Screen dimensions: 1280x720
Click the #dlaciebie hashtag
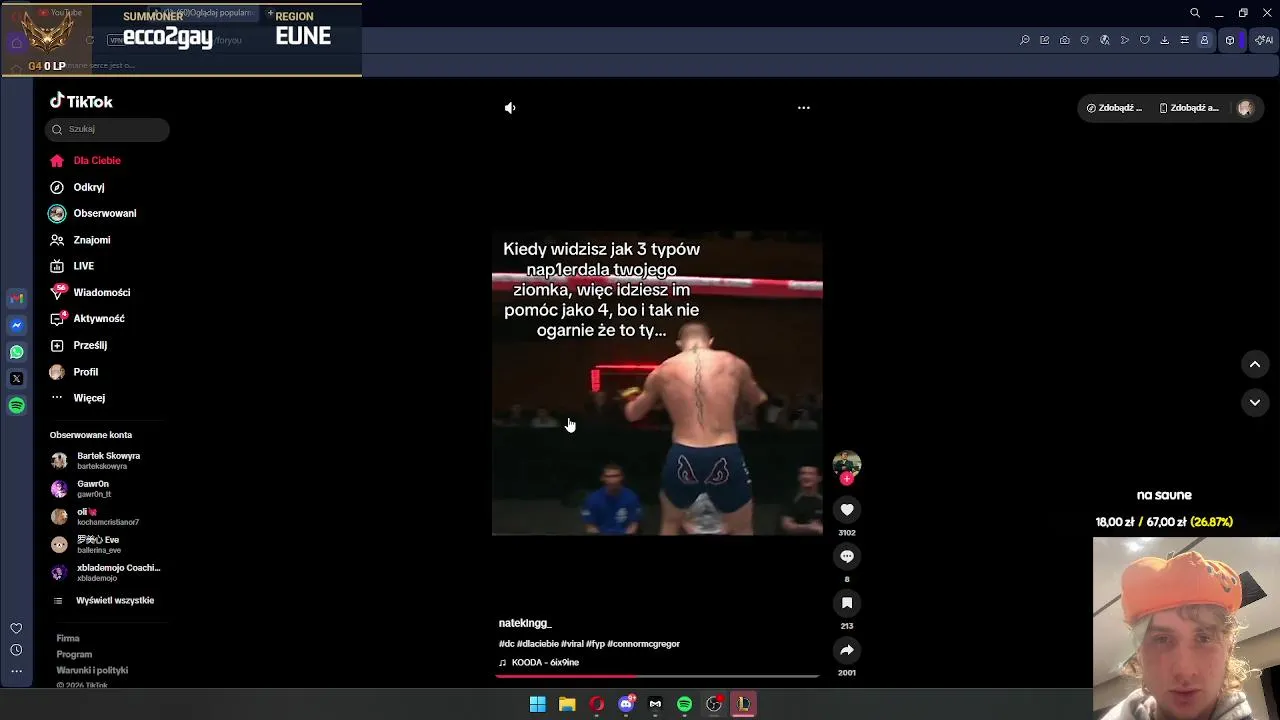pos(538,644)
